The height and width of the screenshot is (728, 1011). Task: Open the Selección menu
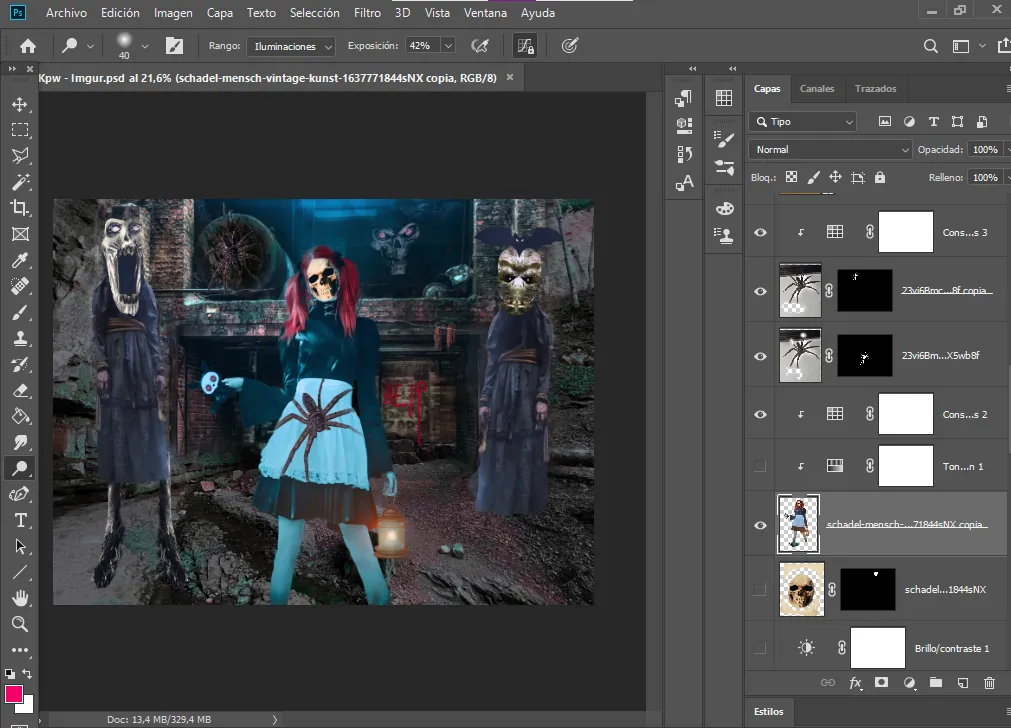(x=315, y=13)
